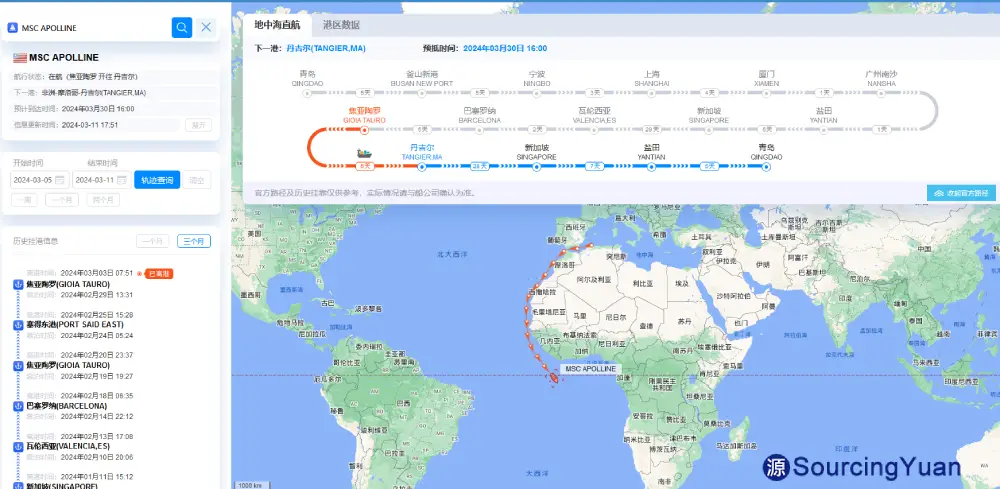Click the NANSHA route node
The image size is (1000, 489).
[x=881, y=93]
